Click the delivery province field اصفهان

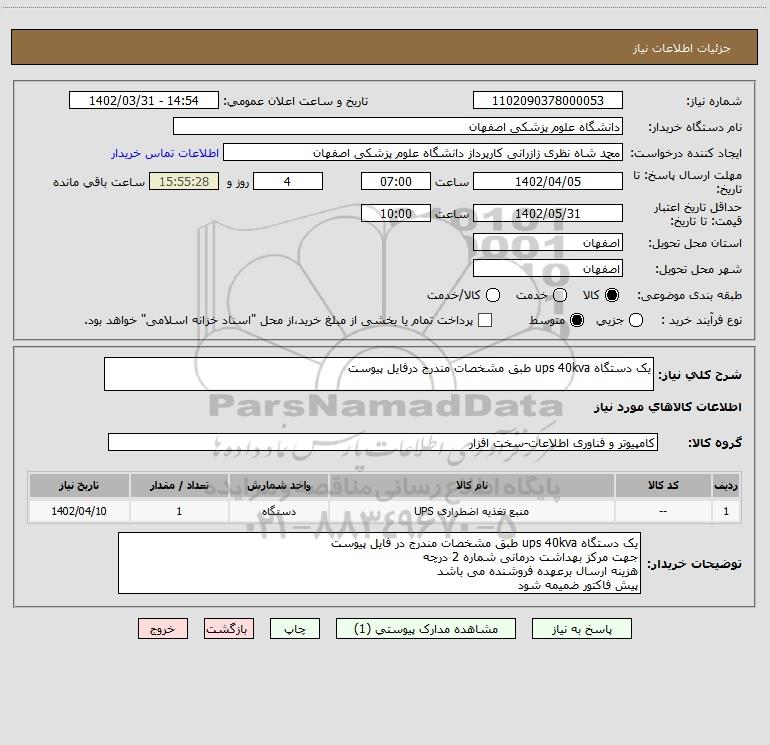pos(548,243)
